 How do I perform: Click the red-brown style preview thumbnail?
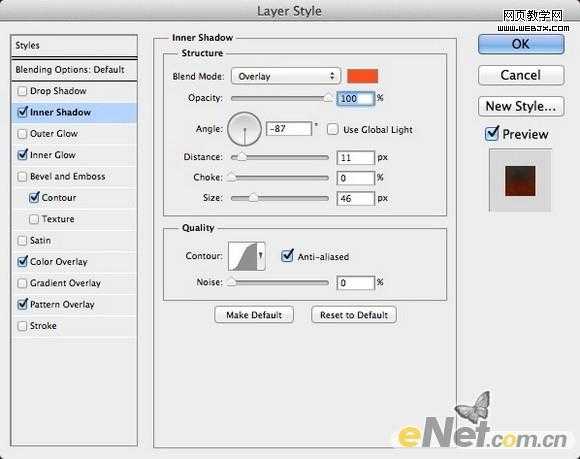pyautogui.click(x=520, y=180)
